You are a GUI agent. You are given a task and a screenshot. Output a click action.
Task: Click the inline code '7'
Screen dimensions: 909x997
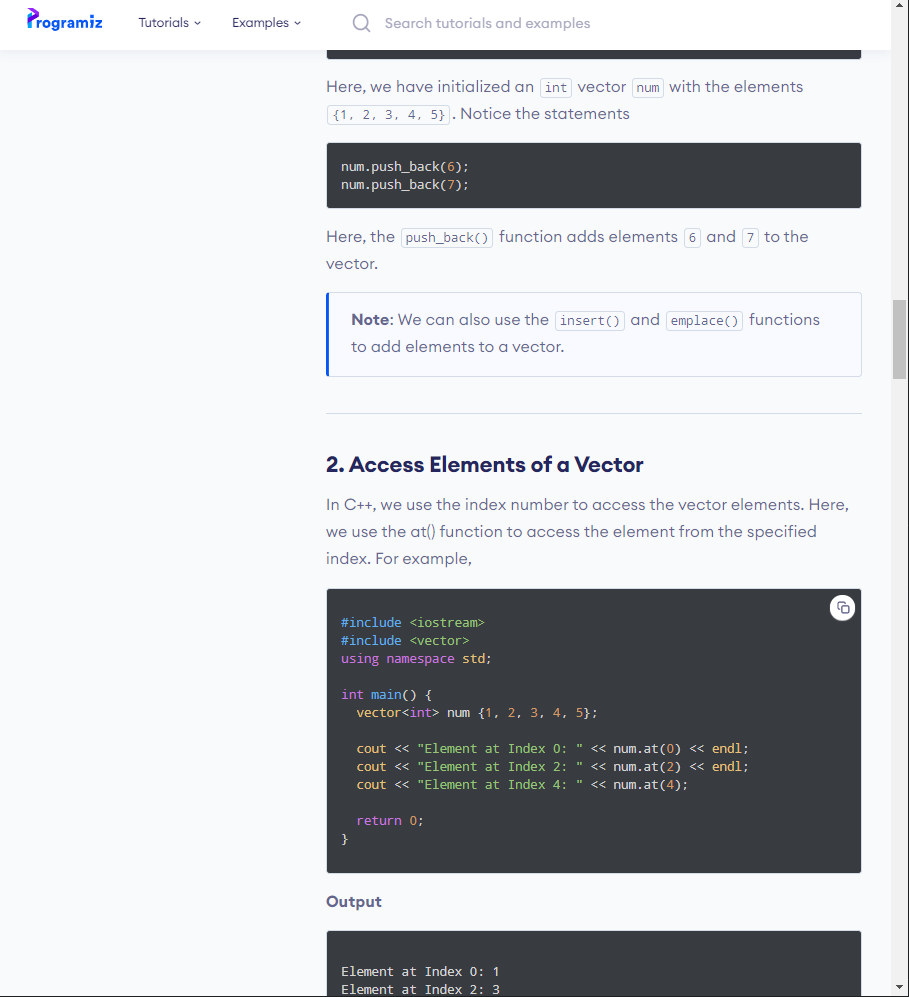tap(750, 238)
